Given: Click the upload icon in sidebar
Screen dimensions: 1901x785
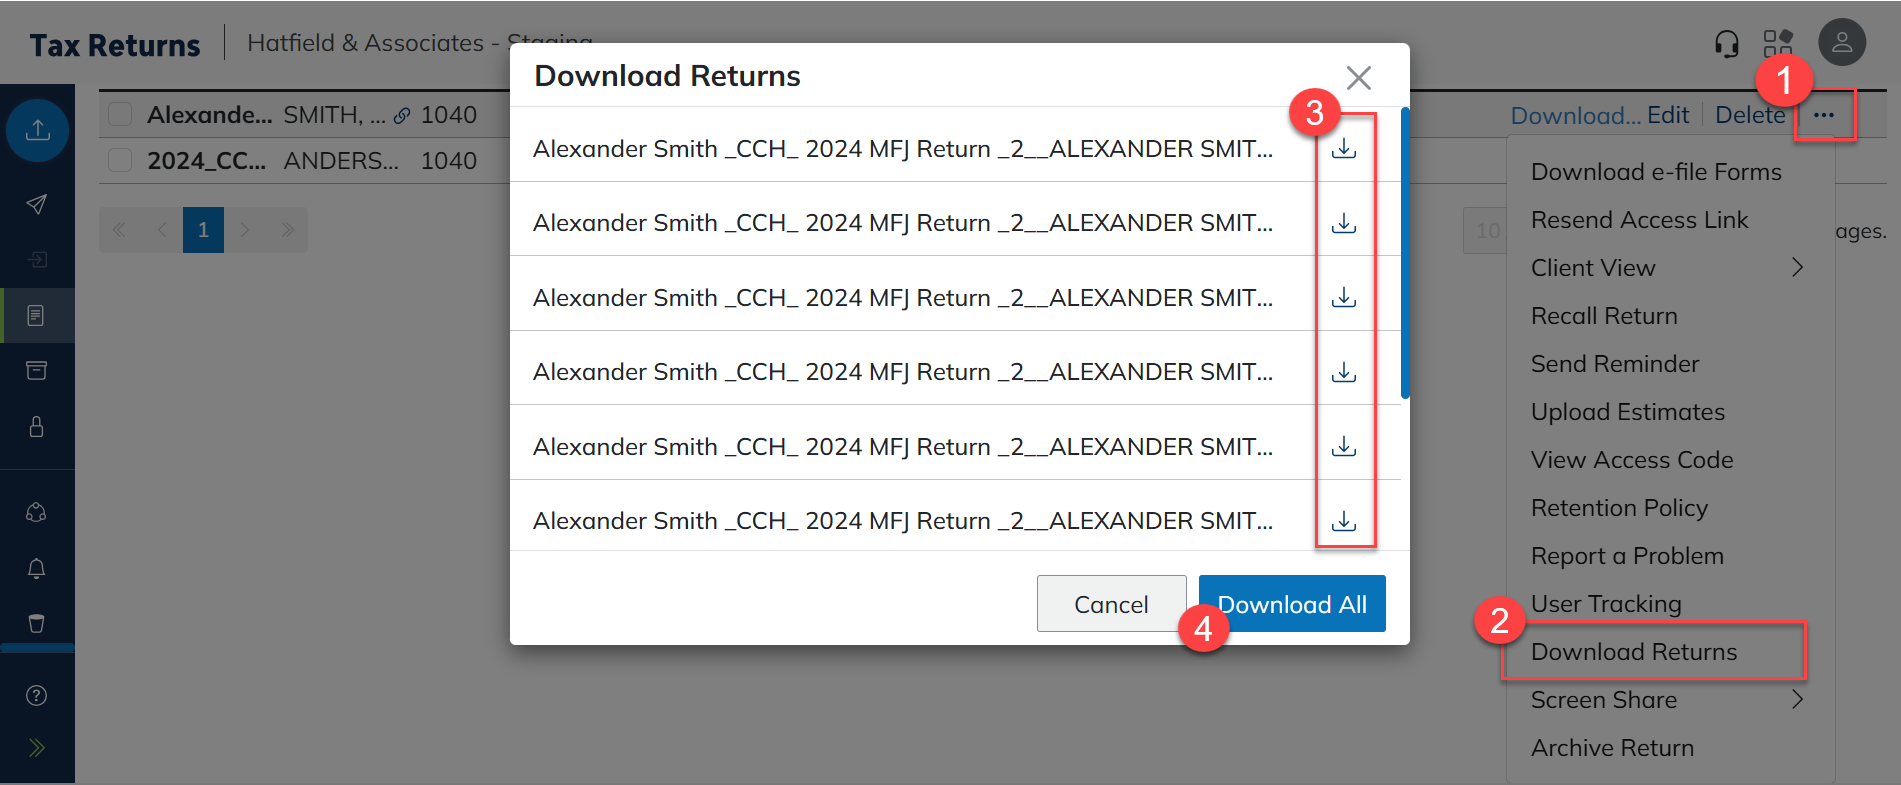Looking at the screenshot, I should click(x=38, y=130).
